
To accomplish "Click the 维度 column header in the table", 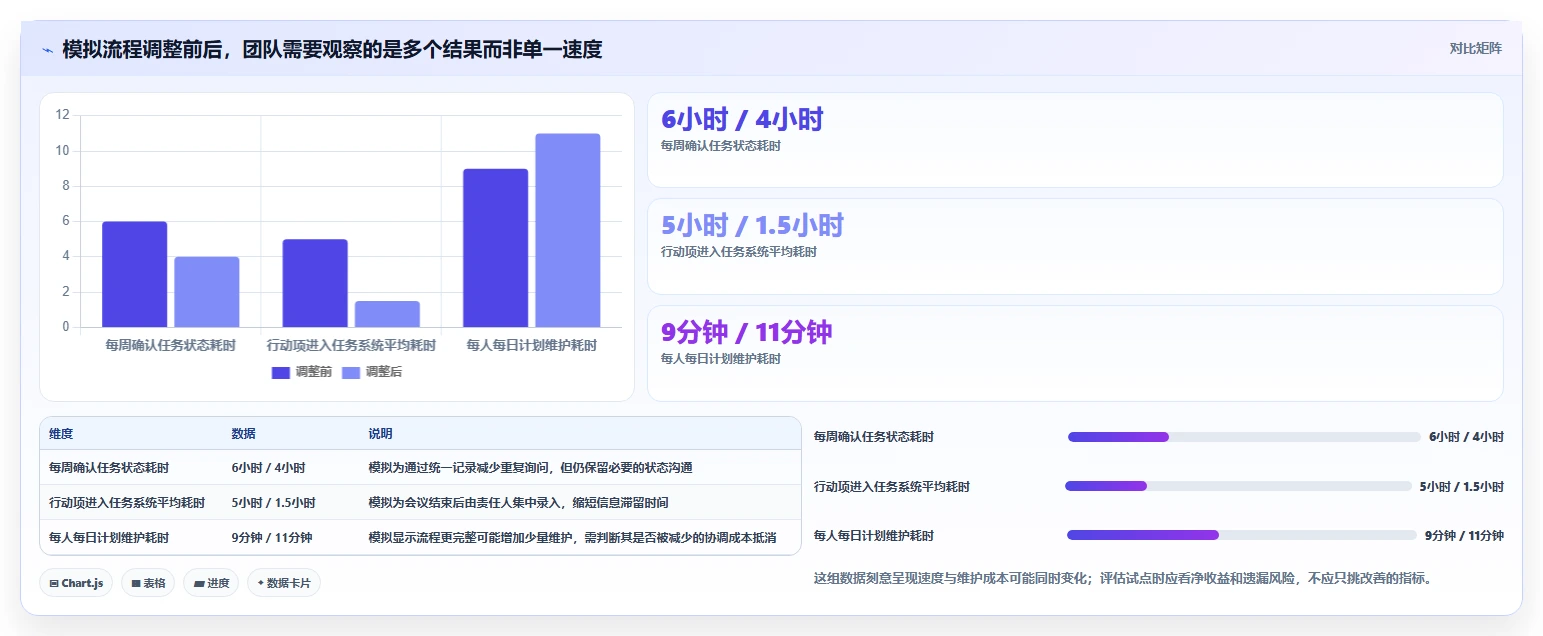I will click(61, 434).
